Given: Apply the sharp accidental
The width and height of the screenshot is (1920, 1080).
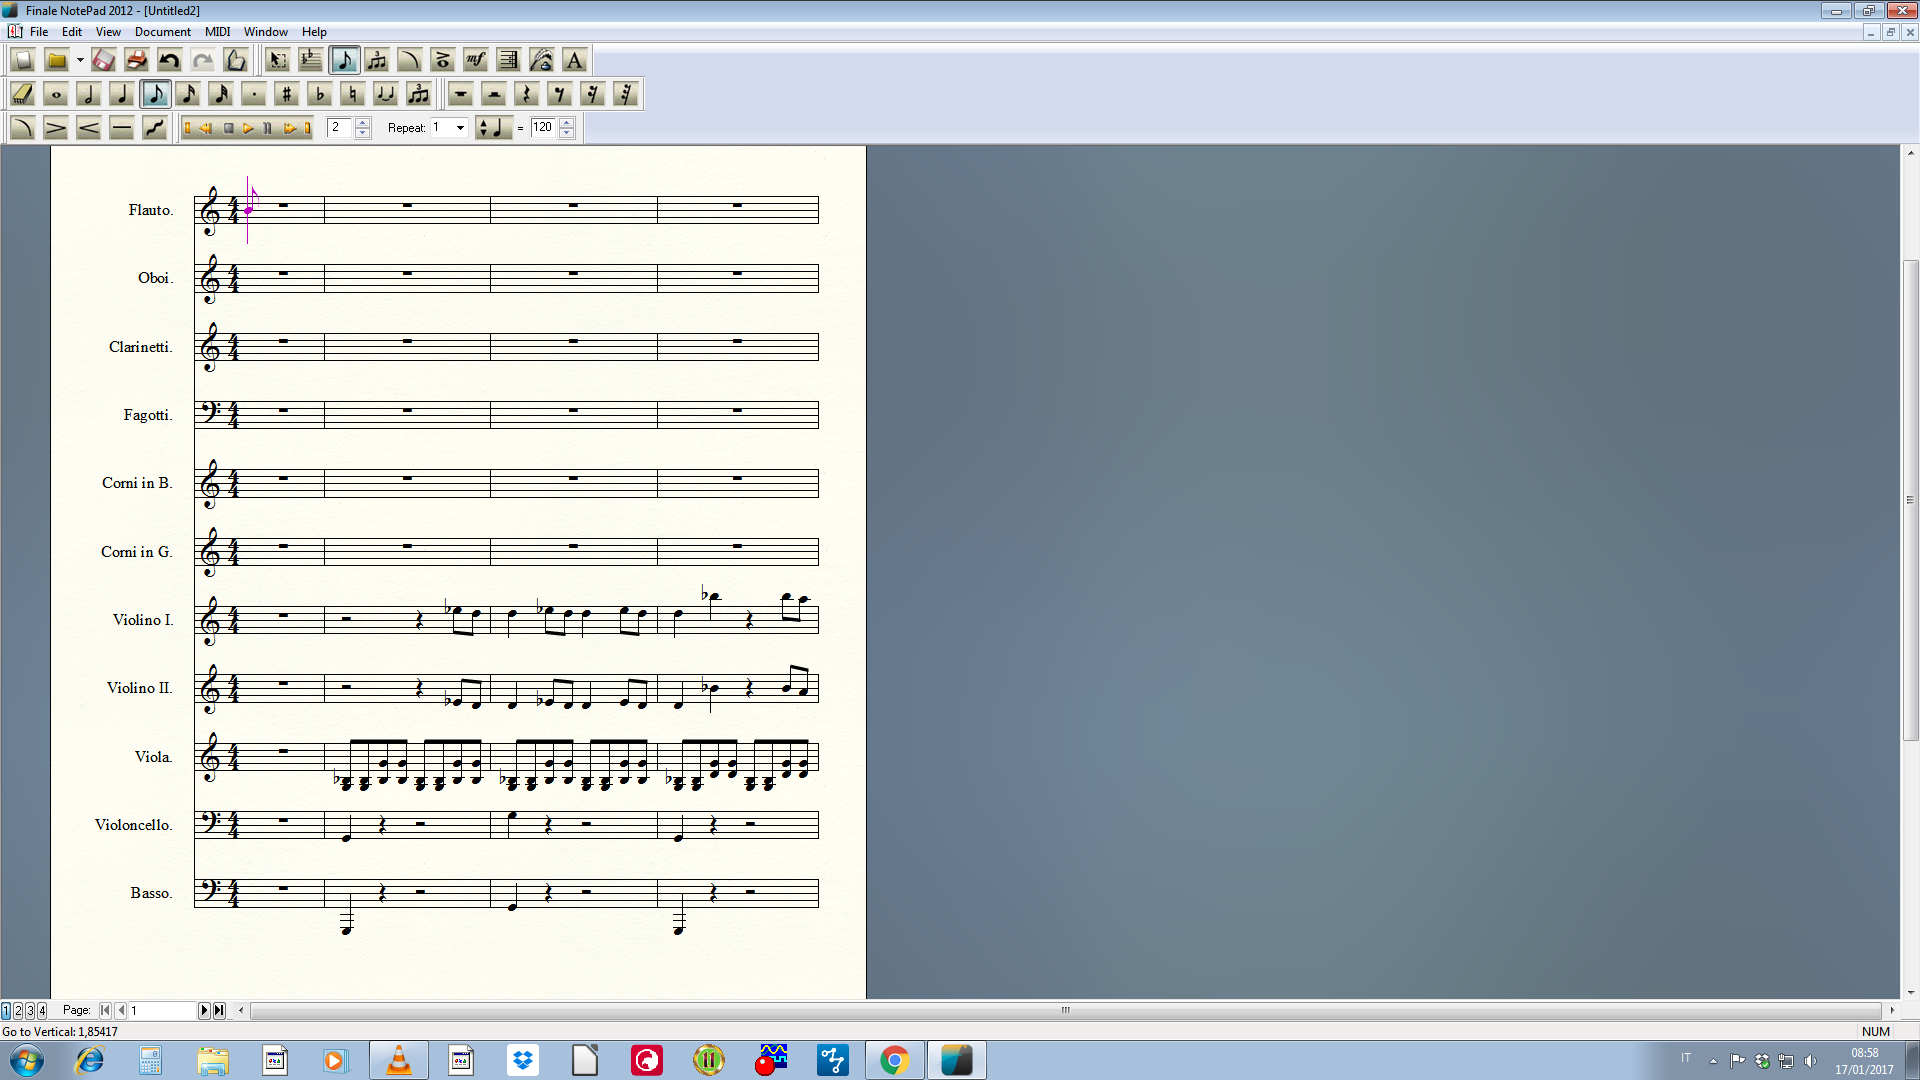Looking at the screenshot, I should tap(287, 94).
